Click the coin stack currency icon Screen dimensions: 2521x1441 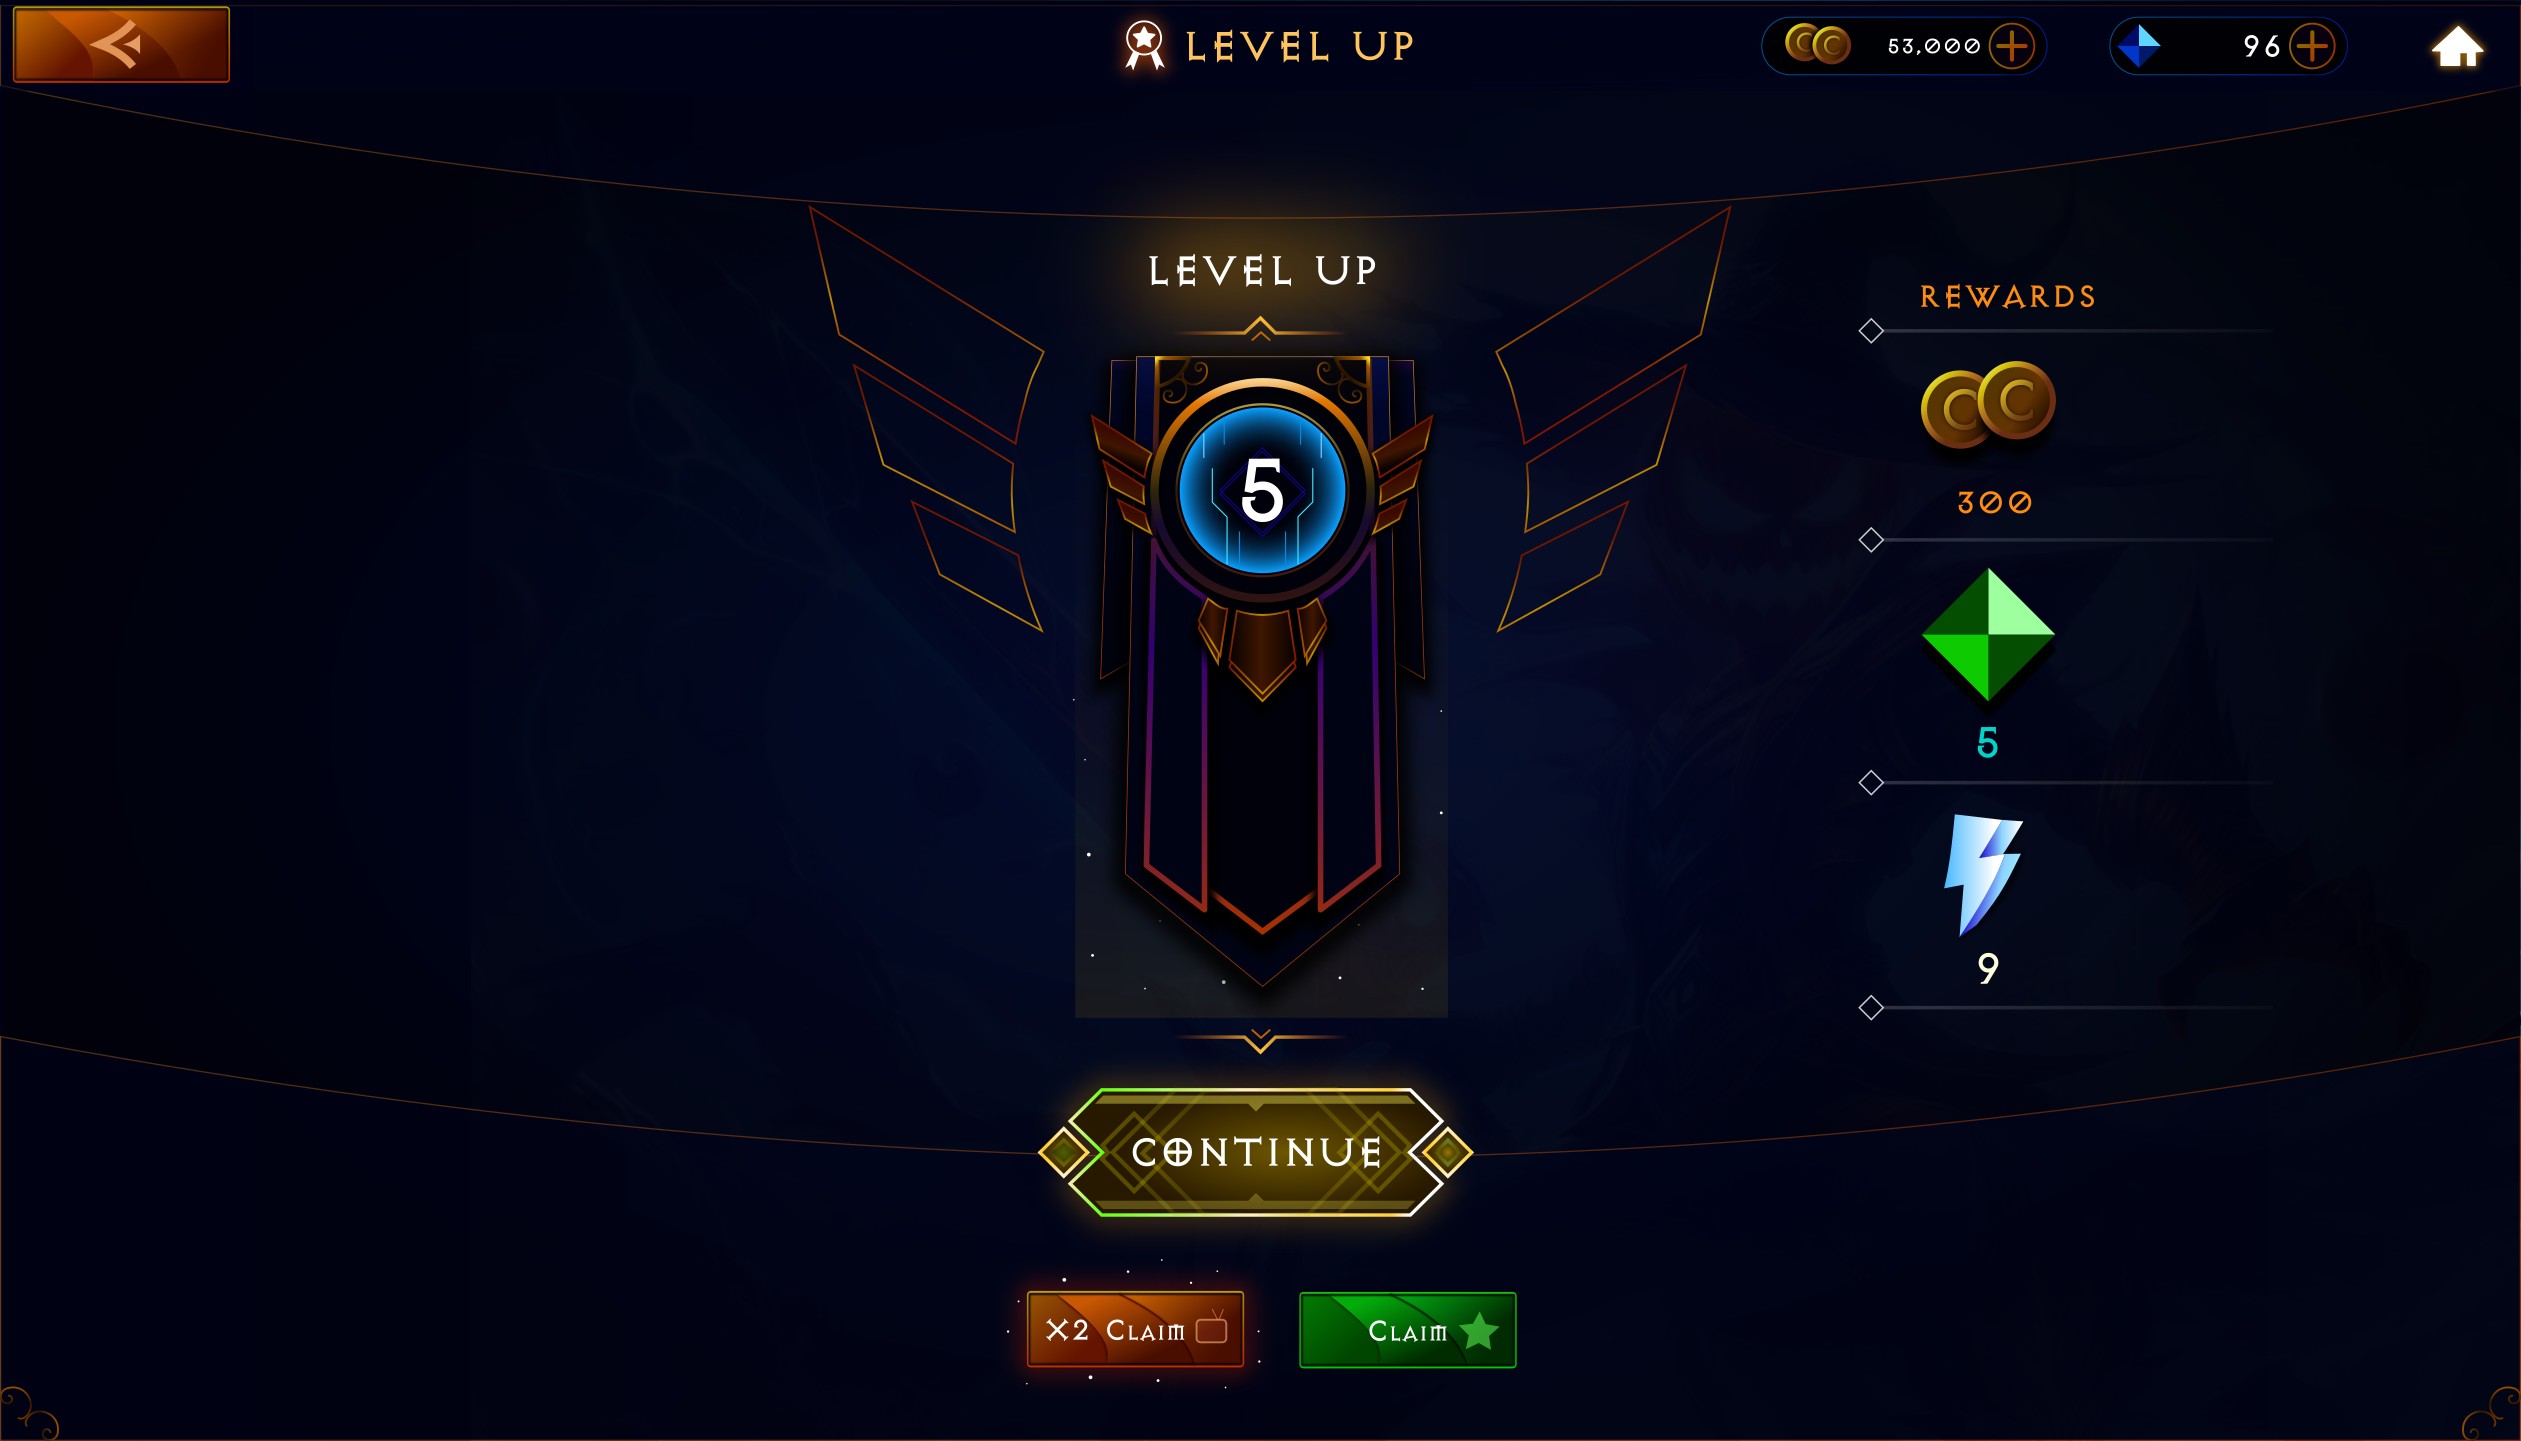1817,45
